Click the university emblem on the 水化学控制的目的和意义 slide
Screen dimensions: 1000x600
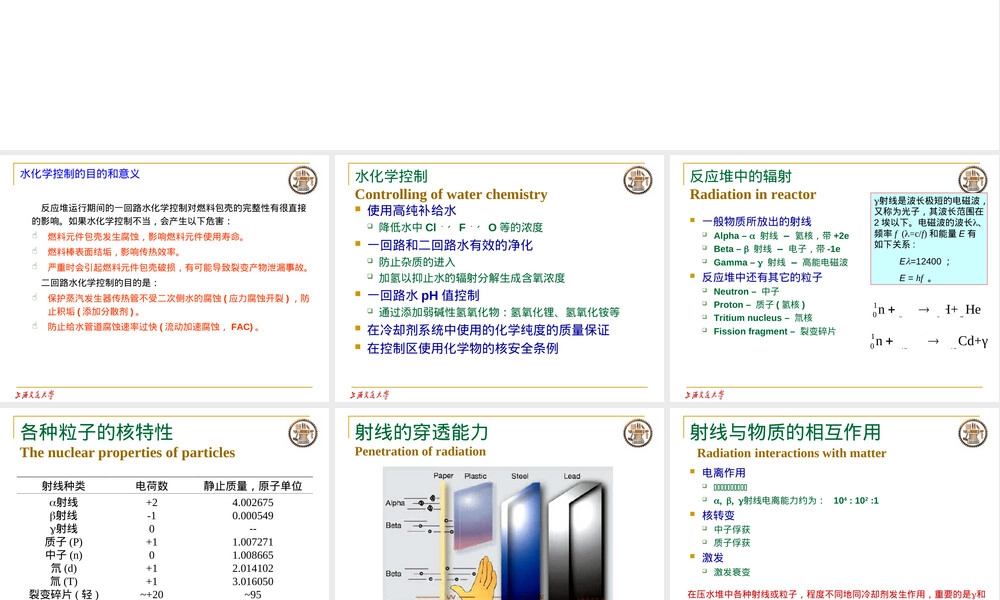point(303,180)
